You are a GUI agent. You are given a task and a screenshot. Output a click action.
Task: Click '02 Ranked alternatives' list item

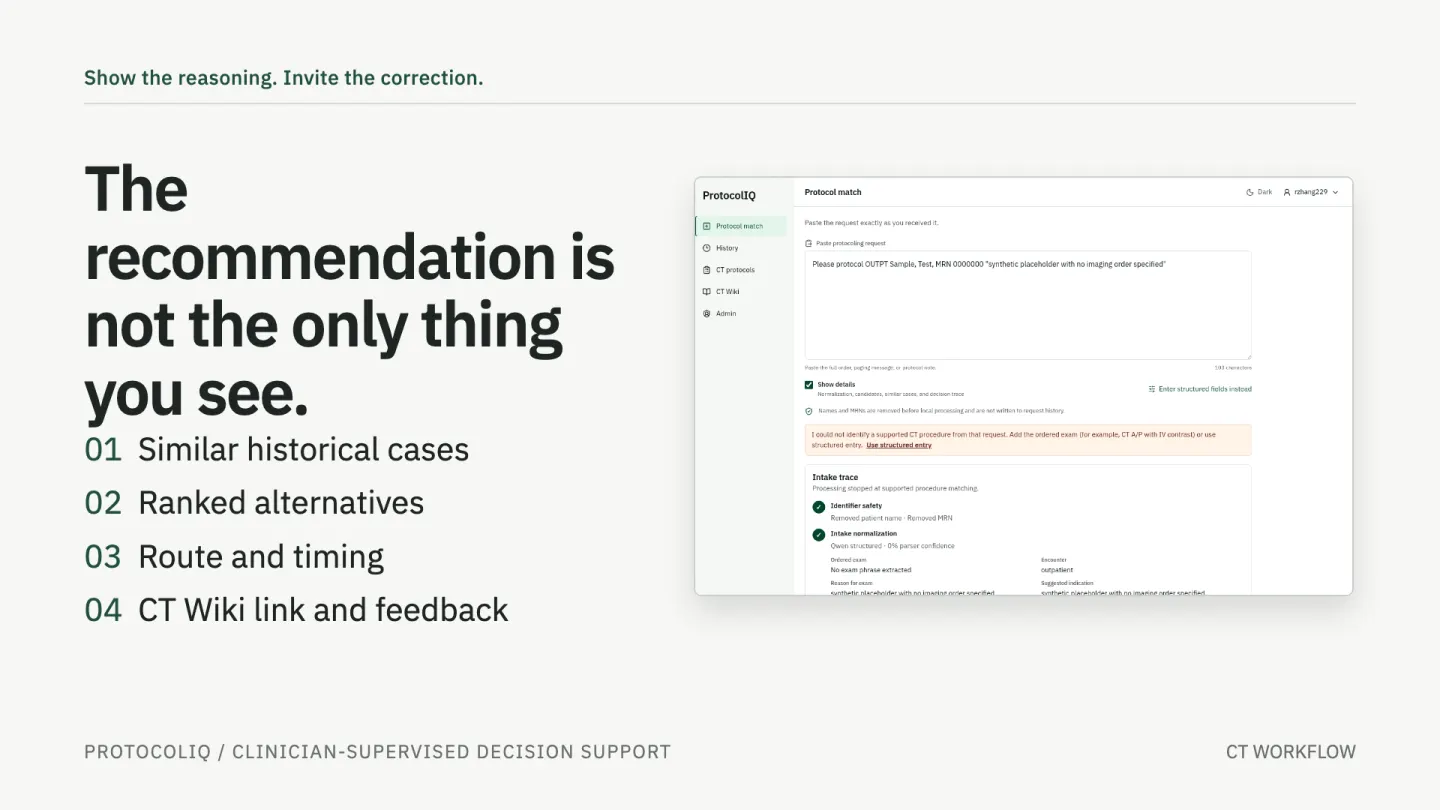click(254, 503)
